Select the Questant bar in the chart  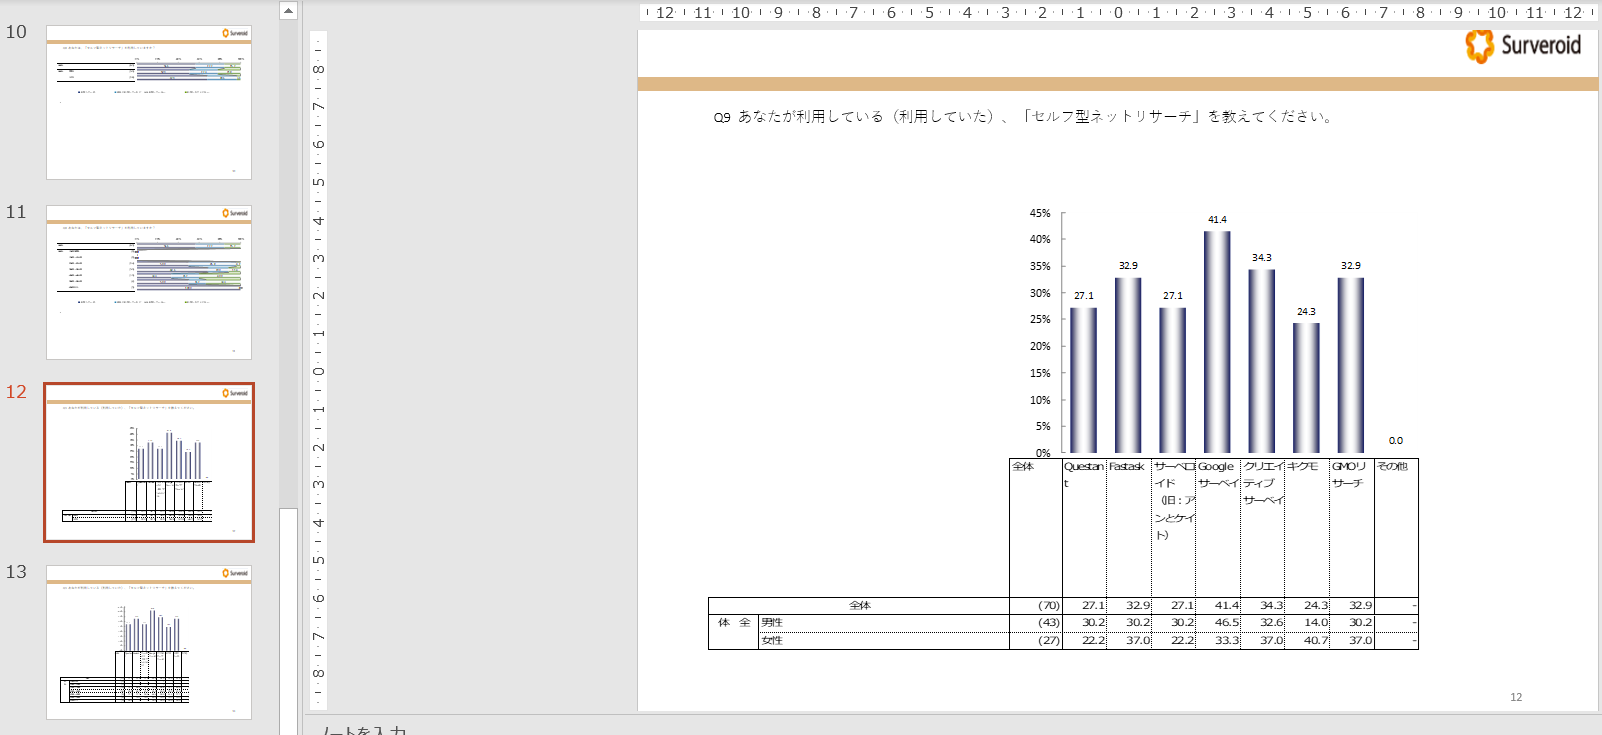pos(1083,380)
